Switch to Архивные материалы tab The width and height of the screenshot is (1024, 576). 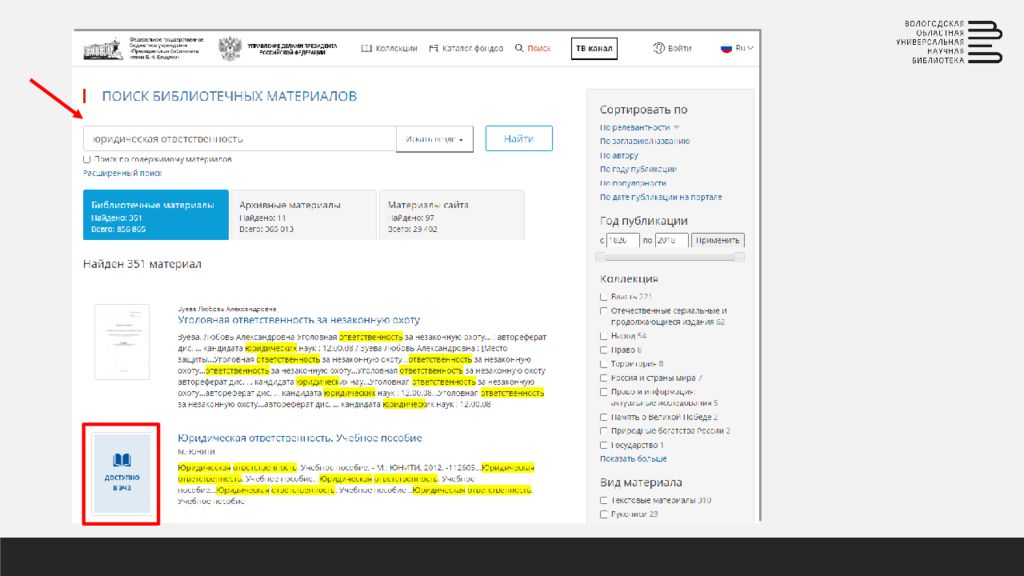pyautogui.click(x=304, y=215)
